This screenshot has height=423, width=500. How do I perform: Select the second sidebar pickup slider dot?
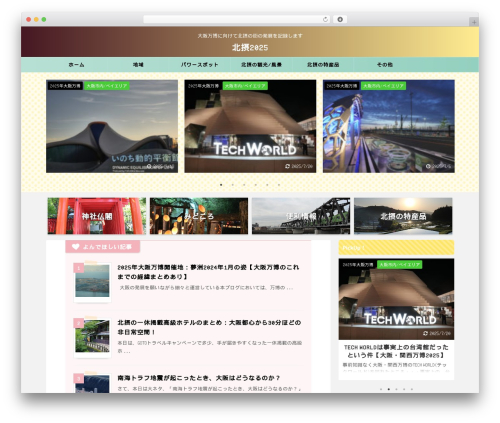click(389, 389)
